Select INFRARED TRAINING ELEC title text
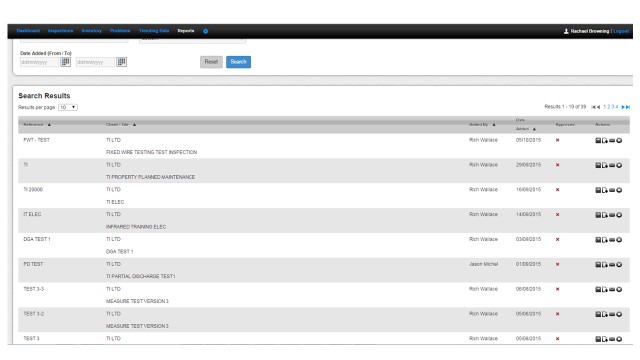This screenshot has width=640, height=360. [x=136, y=227]
